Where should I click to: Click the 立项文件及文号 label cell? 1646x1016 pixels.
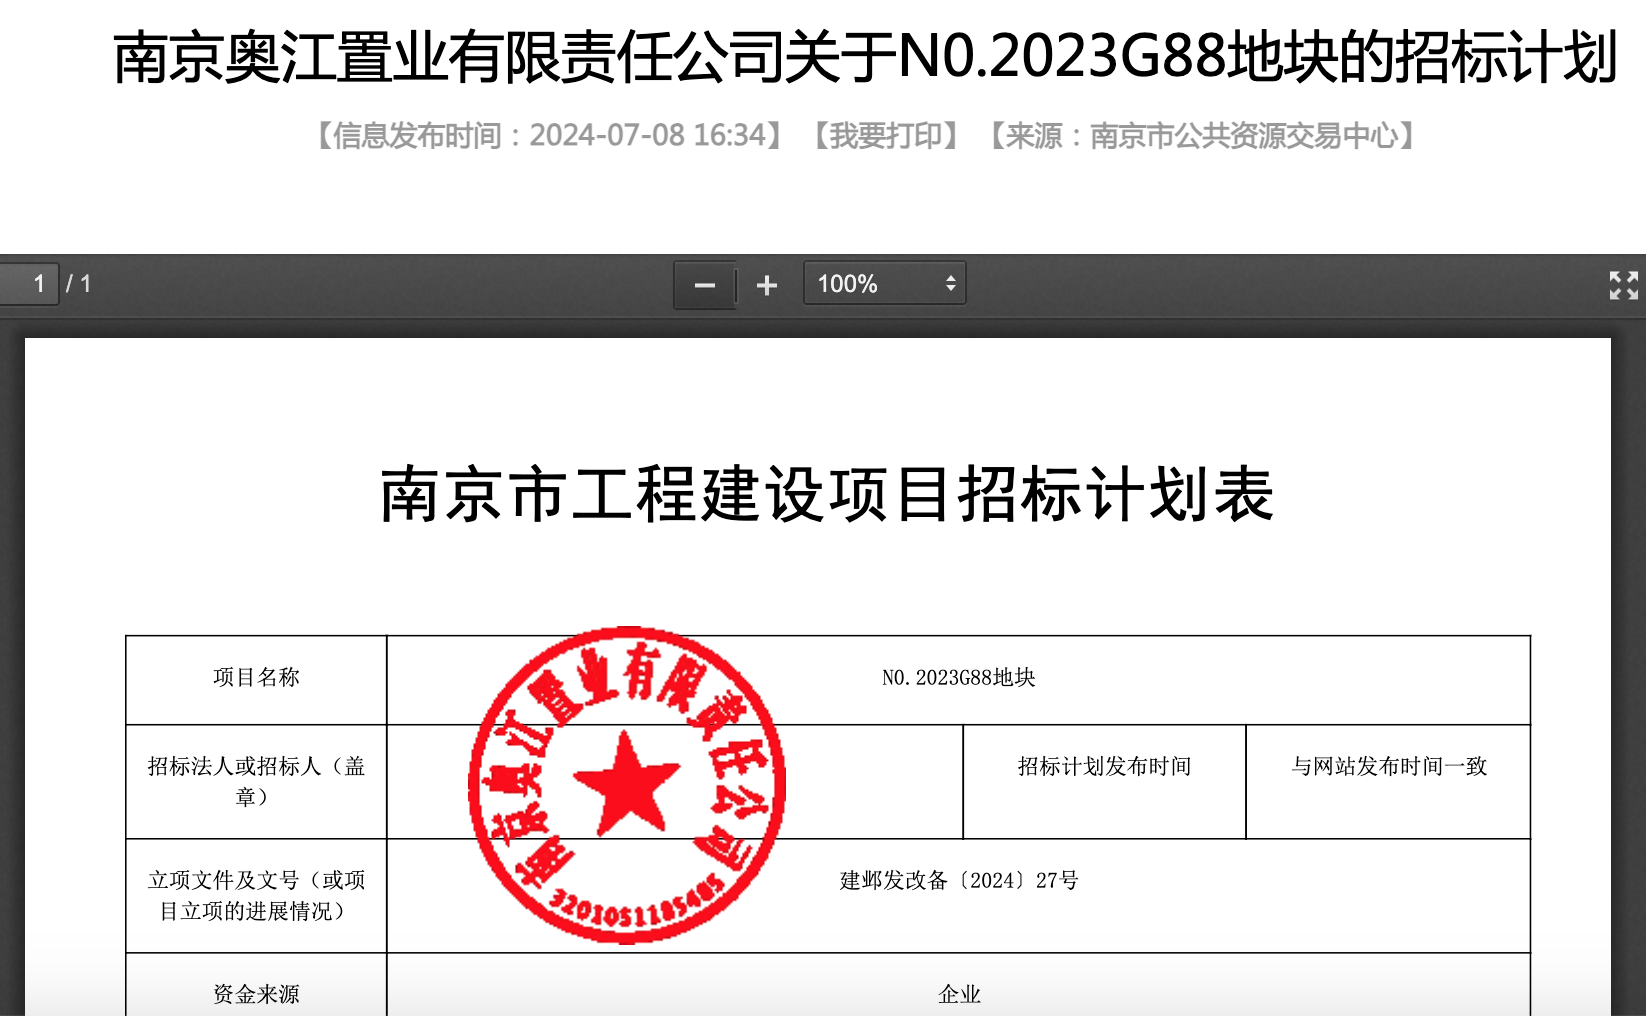click(x=256, y=896)
